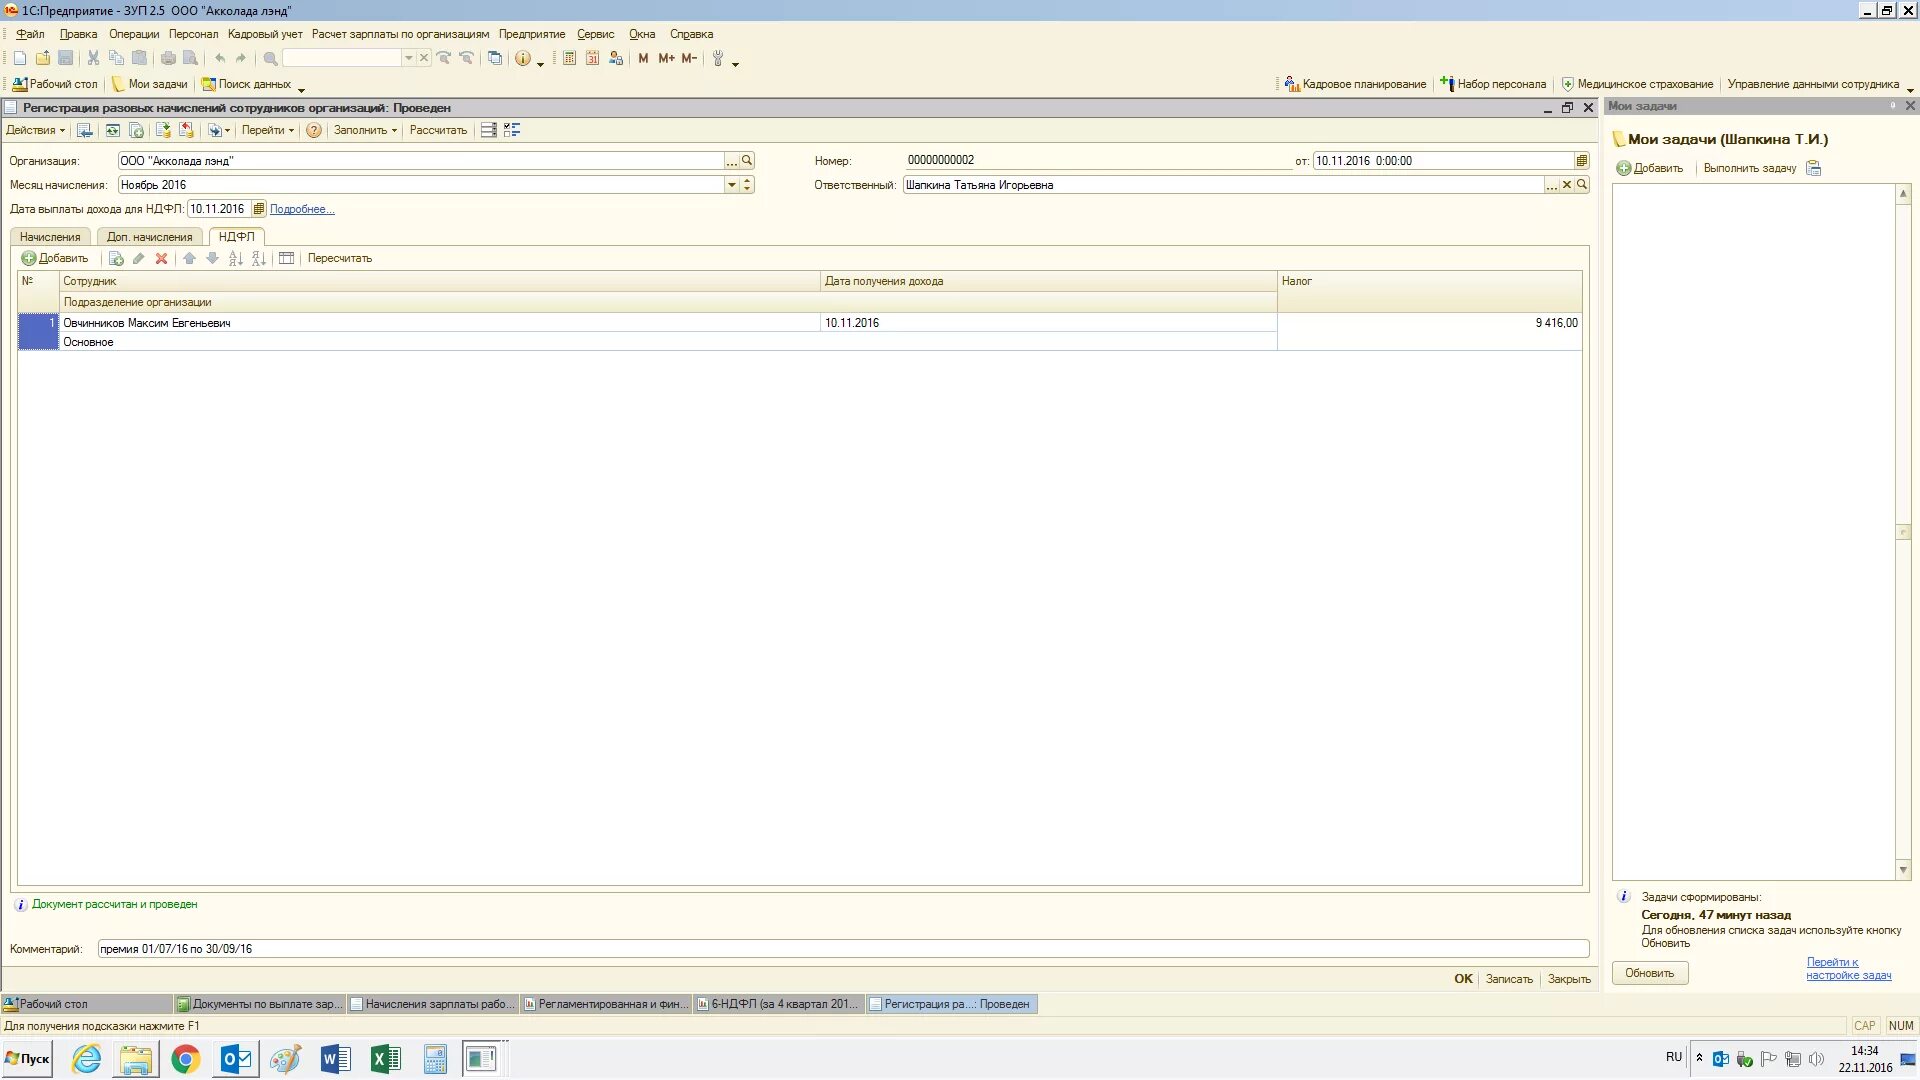
Task: Click the New document icon in main toolbar
Action: [20, 58]
